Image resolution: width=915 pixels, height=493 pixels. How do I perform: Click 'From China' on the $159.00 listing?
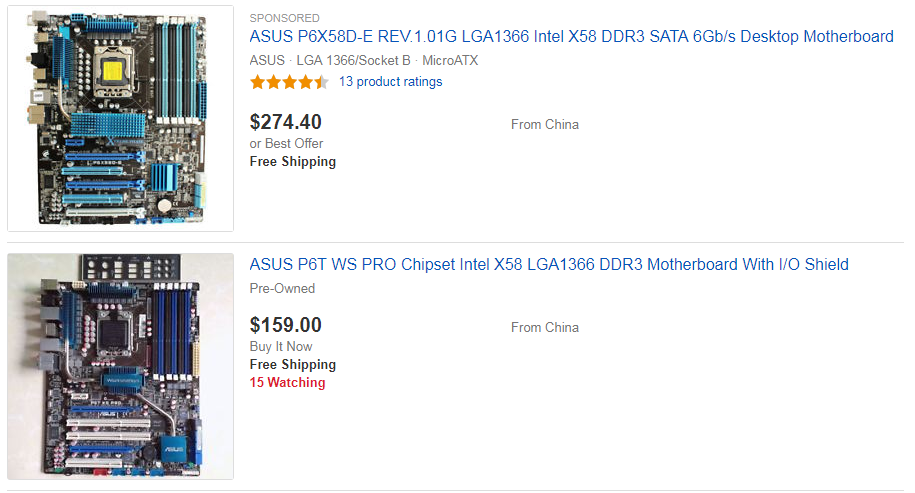click(544, 328)
